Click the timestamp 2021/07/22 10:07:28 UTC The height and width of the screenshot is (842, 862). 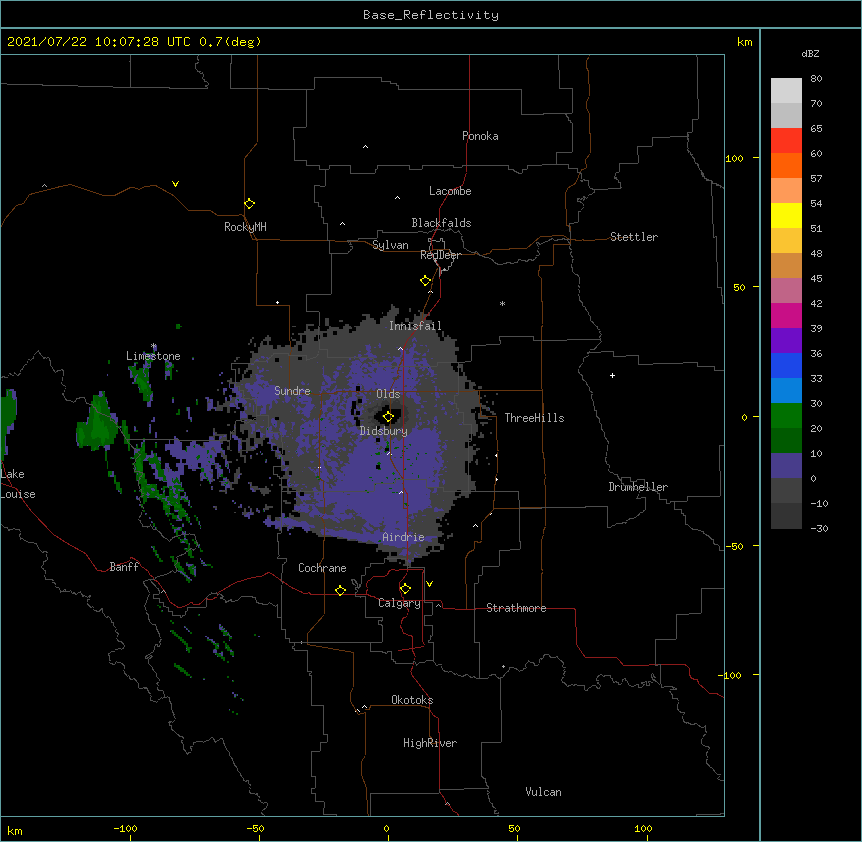coord(99,42)
